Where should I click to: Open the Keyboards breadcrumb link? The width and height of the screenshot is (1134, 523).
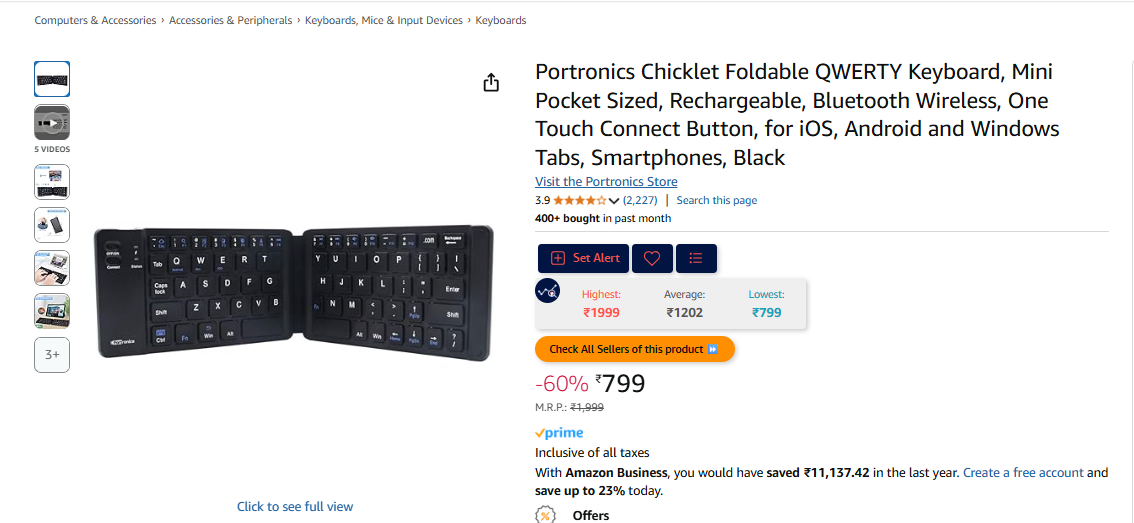tap(500, 20)
